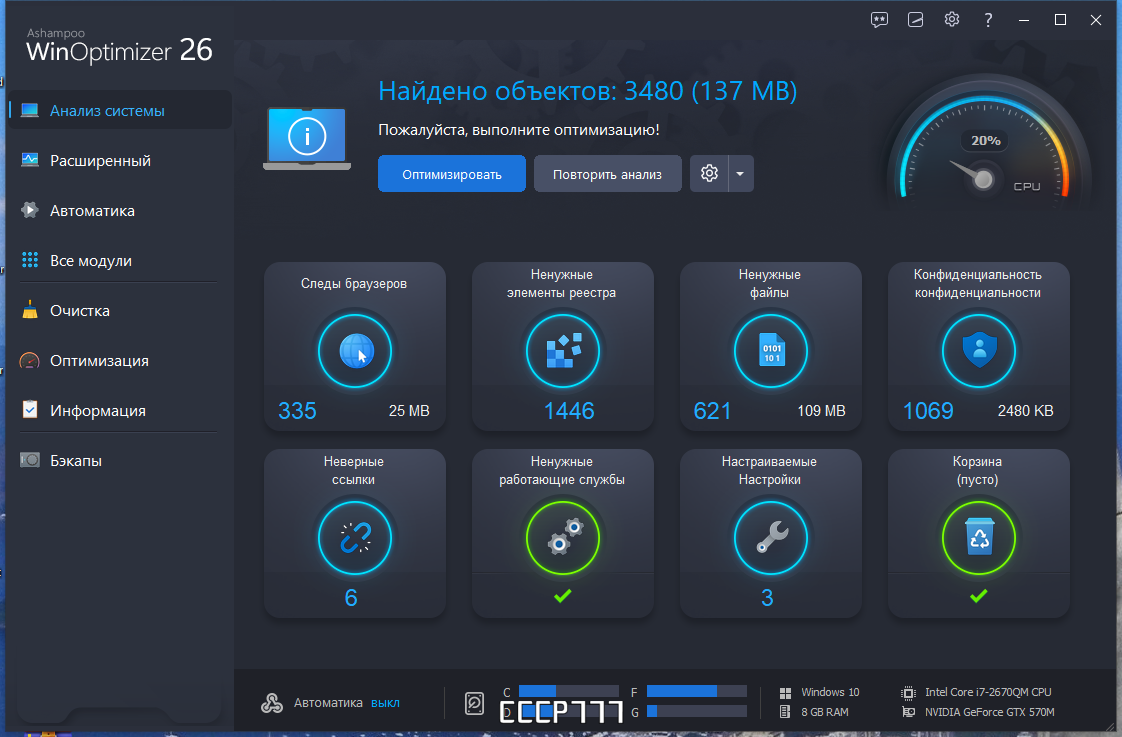
Task: Click the hard drive icon in footer
Action: [474, 703]
